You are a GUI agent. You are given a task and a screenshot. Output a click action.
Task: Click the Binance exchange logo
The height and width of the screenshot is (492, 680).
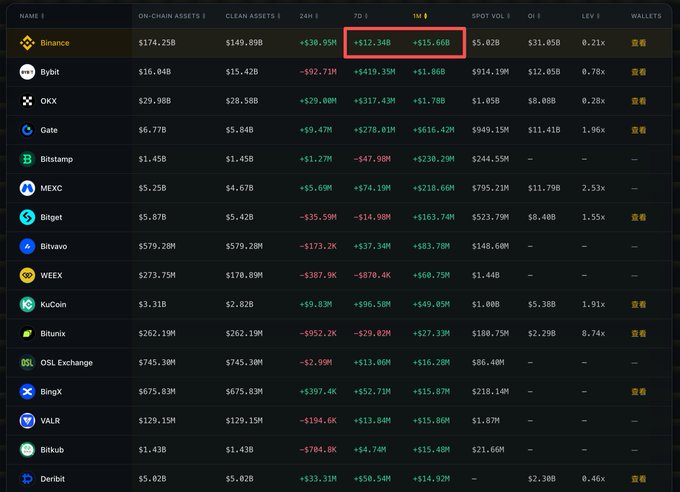[x=27, y=43]
